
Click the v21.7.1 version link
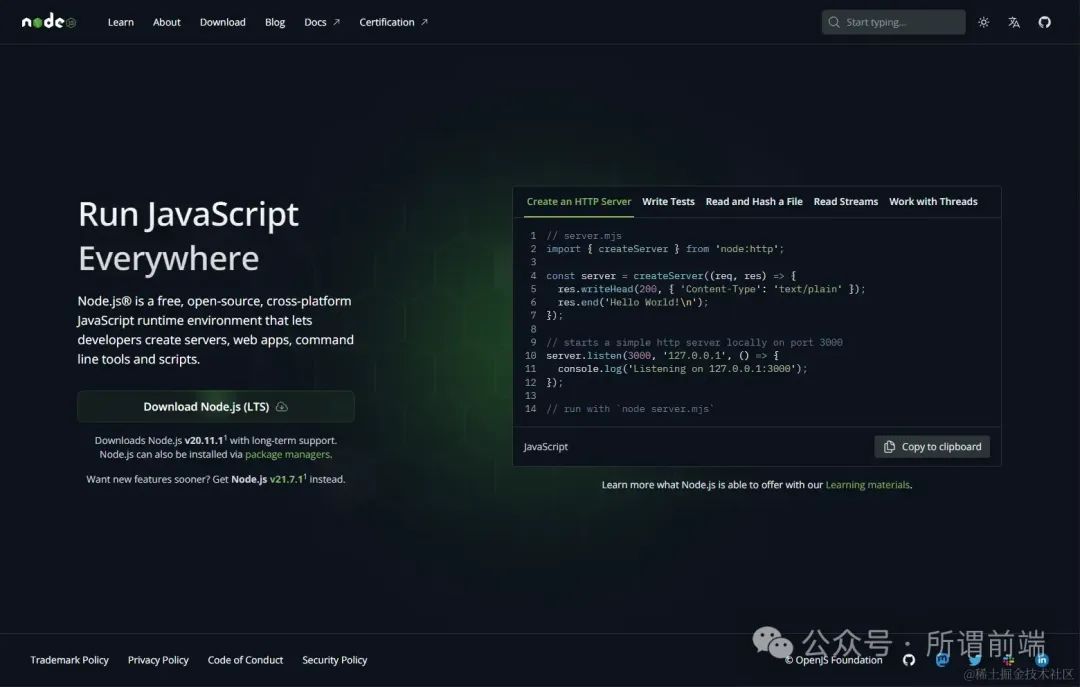[x=287, y=479]
